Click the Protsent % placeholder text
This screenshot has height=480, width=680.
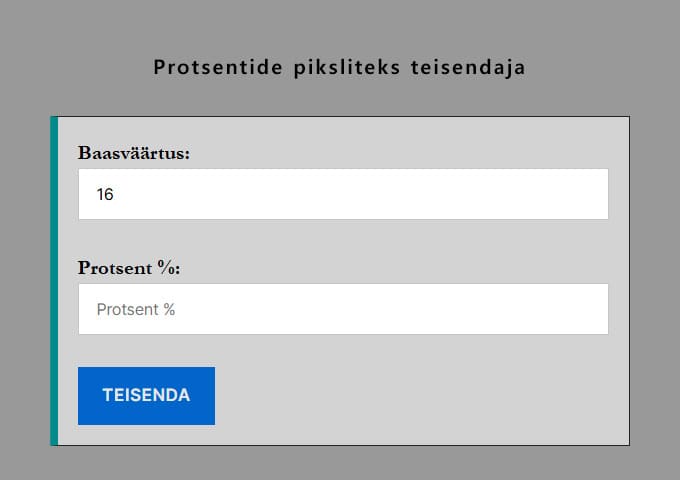pos(136,310)
